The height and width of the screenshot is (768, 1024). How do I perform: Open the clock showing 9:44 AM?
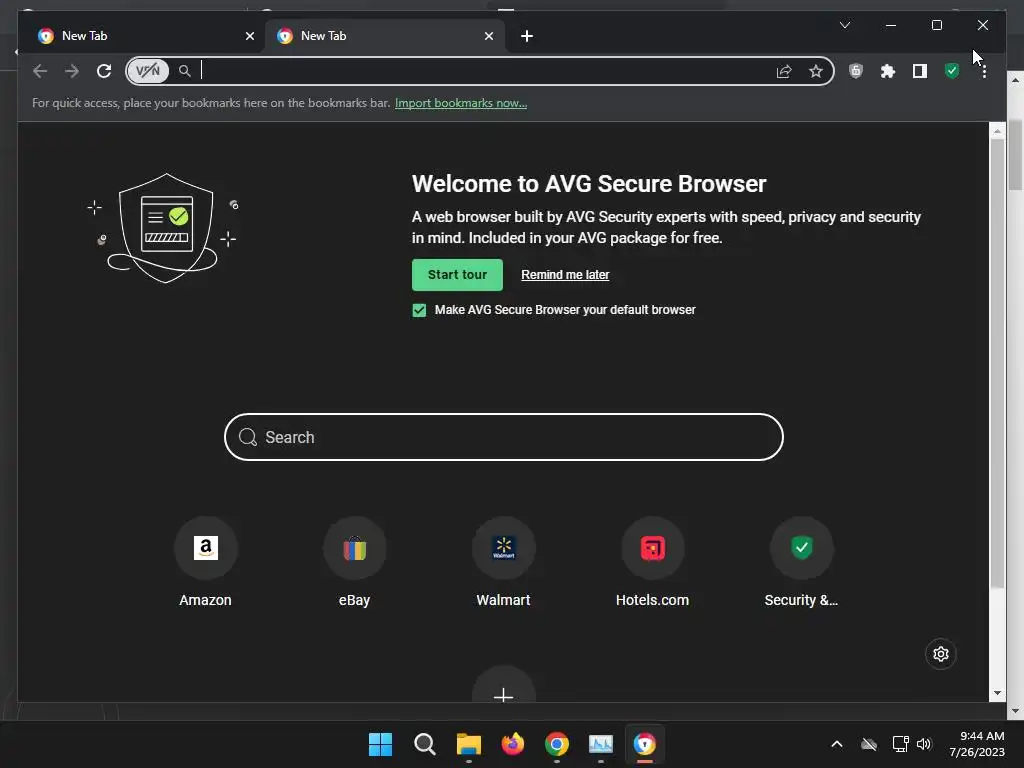pos(976,744)
